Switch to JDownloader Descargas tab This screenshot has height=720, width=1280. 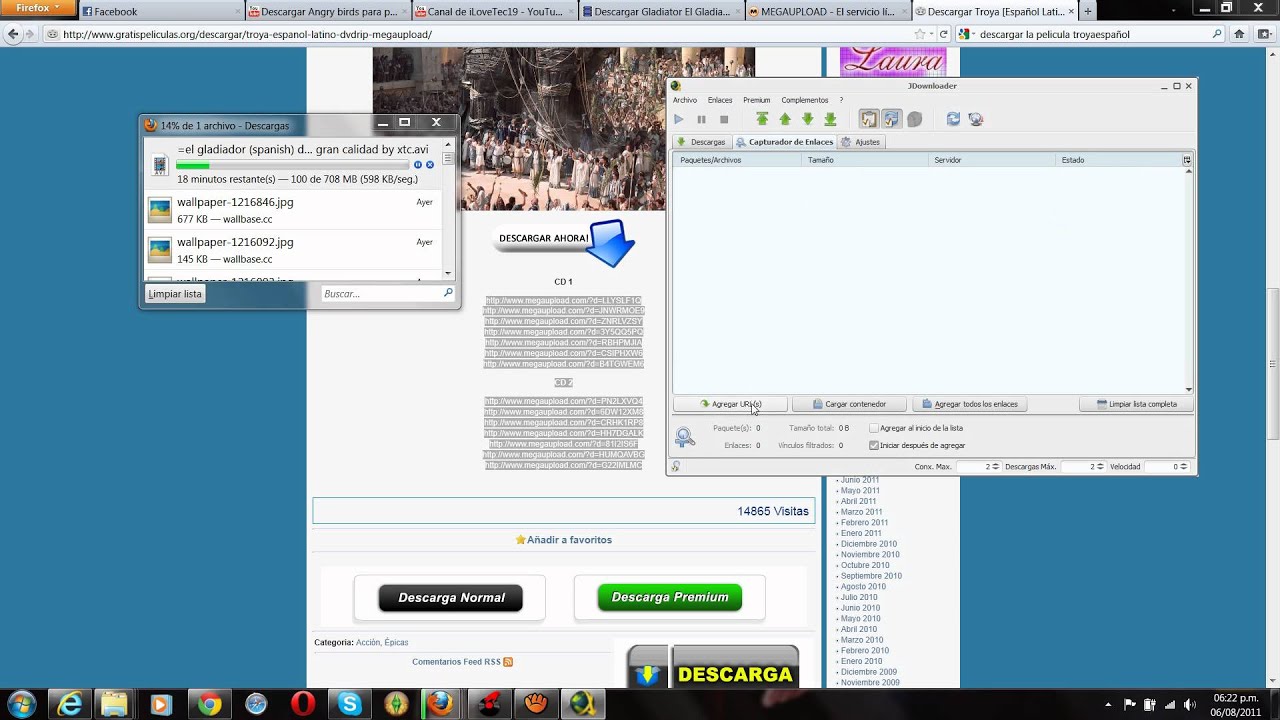[x=701, y=142]
